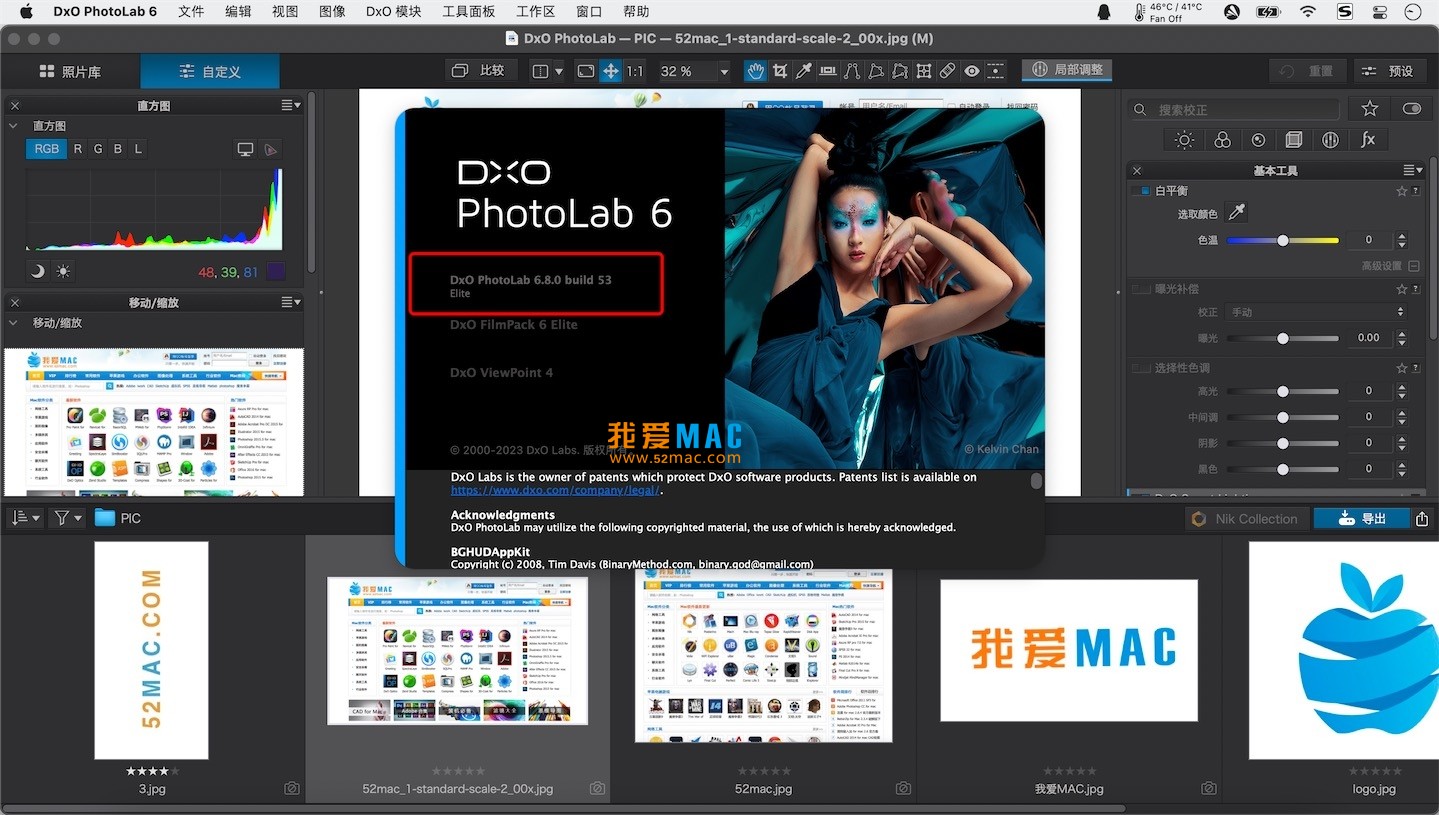Show shadow clipping moon icon
Screen dimensions: 1439x815
coord(38,271)
